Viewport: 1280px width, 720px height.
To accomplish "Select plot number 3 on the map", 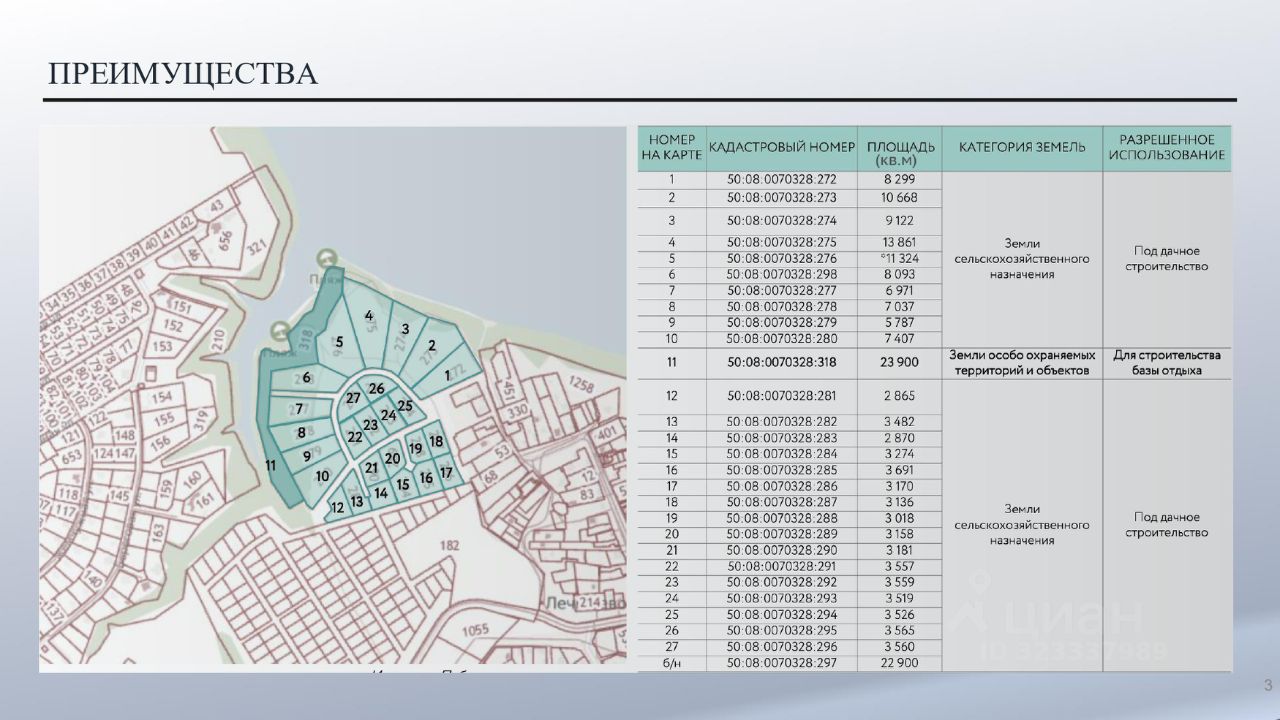I will click(404, 328).
